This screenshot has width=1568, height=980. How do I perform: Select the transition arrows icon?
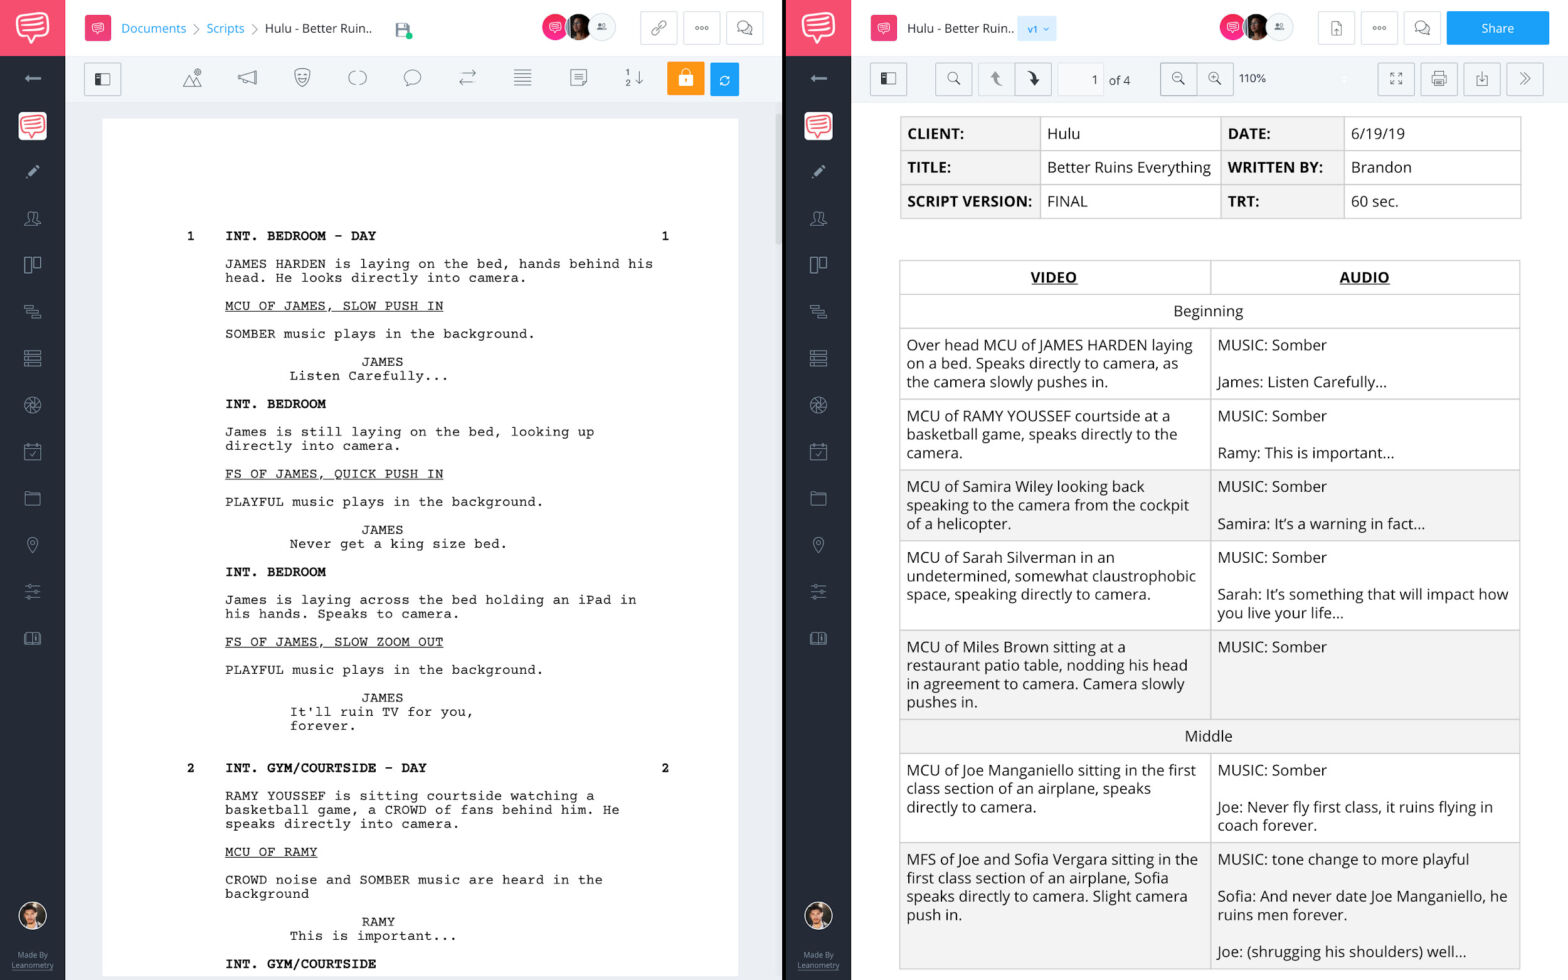pos(467,78)
